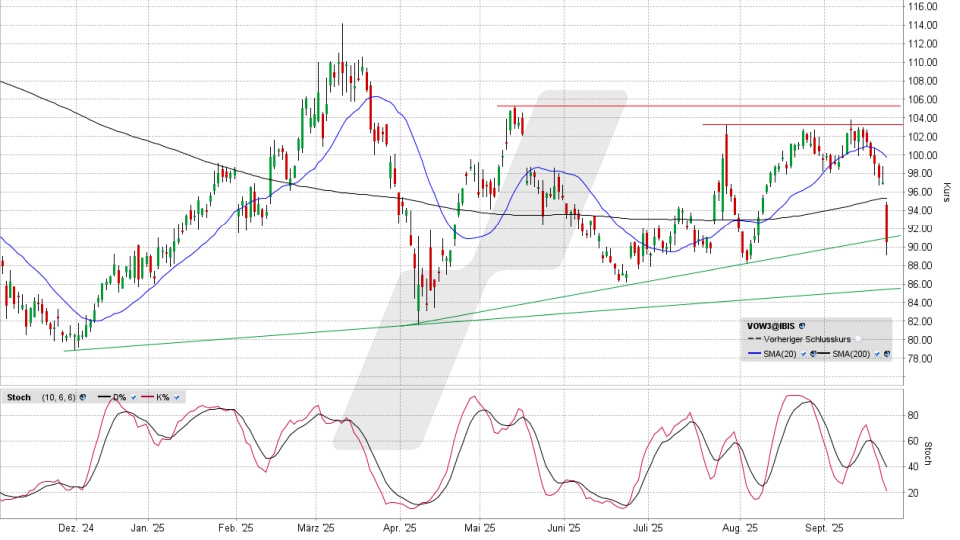Click the VOW3@IBIS symbol label
The image size is (960, 540).
[771, 326]
